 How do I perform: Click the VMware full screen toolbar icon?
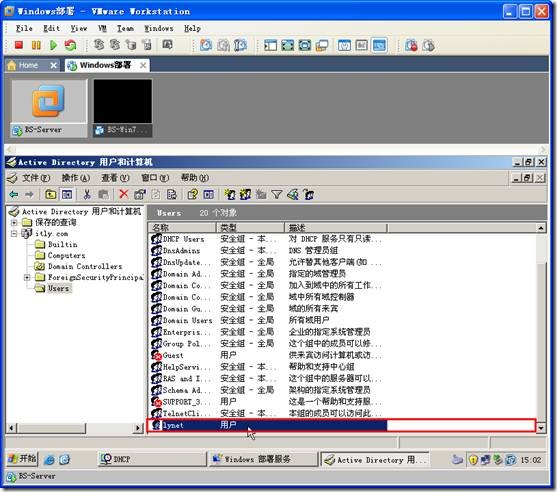[287, 45]
